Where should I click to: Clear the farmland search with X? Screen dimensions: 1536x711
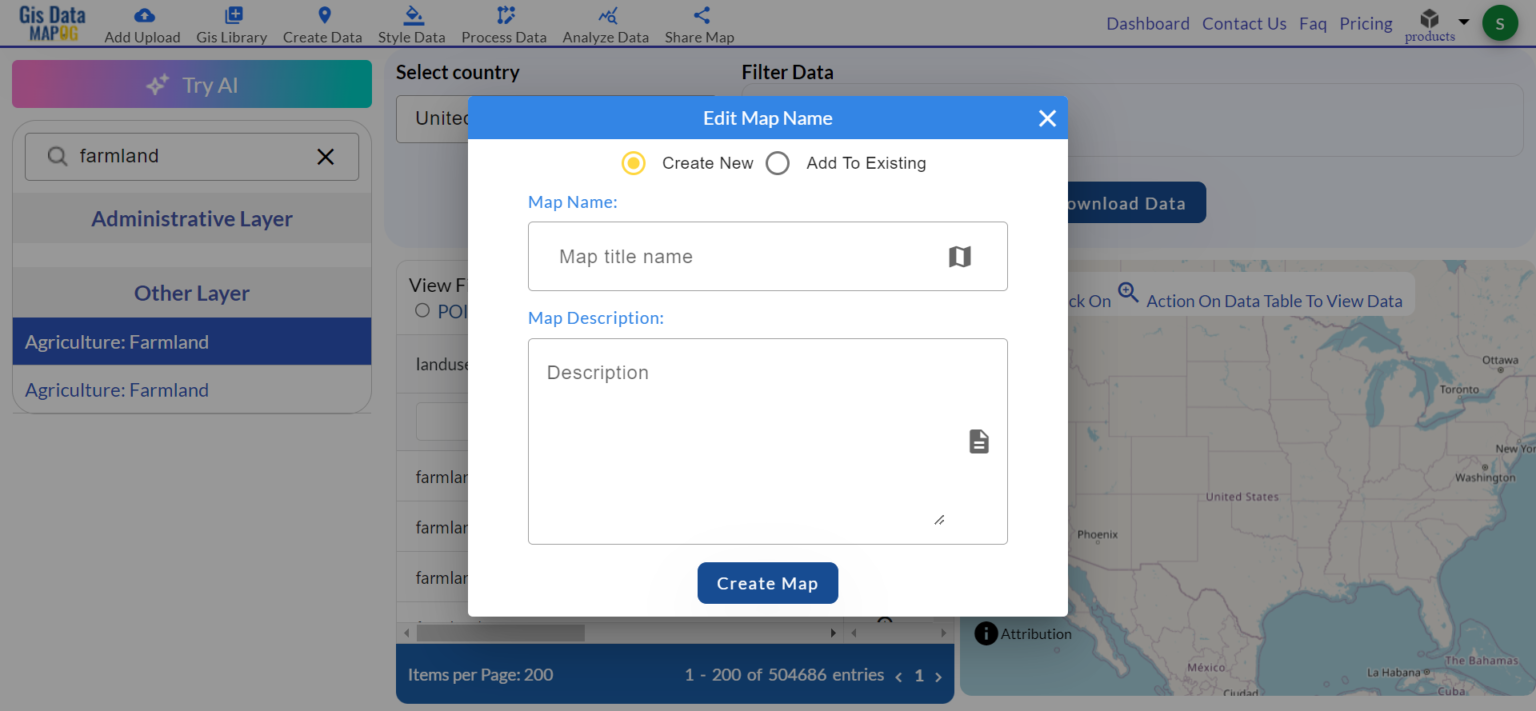coord(325,156)
